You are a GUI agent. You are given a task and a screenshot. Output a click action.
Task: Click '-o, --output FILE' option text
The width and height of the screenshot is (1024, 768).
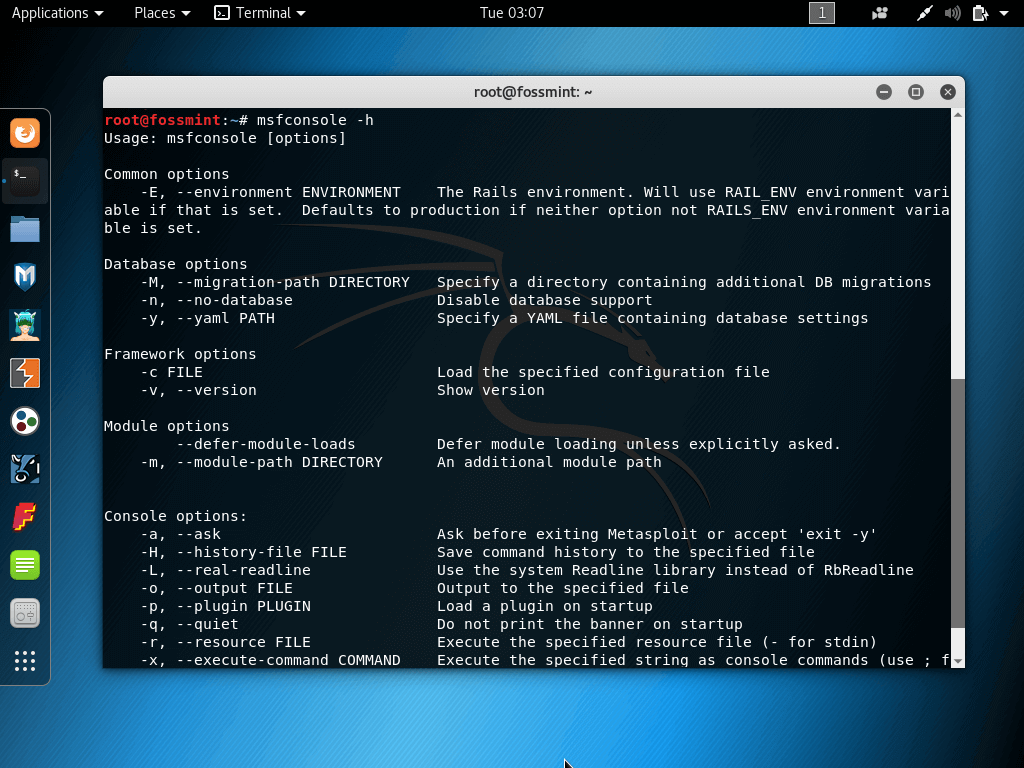point(216,588)
